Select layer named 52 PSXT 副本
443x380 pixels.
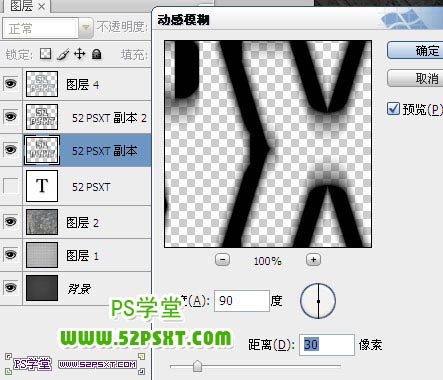point(105,151)
